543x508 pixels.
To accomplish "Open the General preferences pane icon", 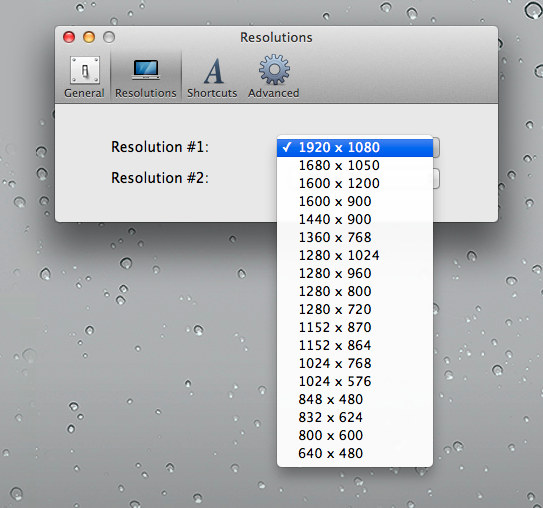I will [x=85, y=70].
